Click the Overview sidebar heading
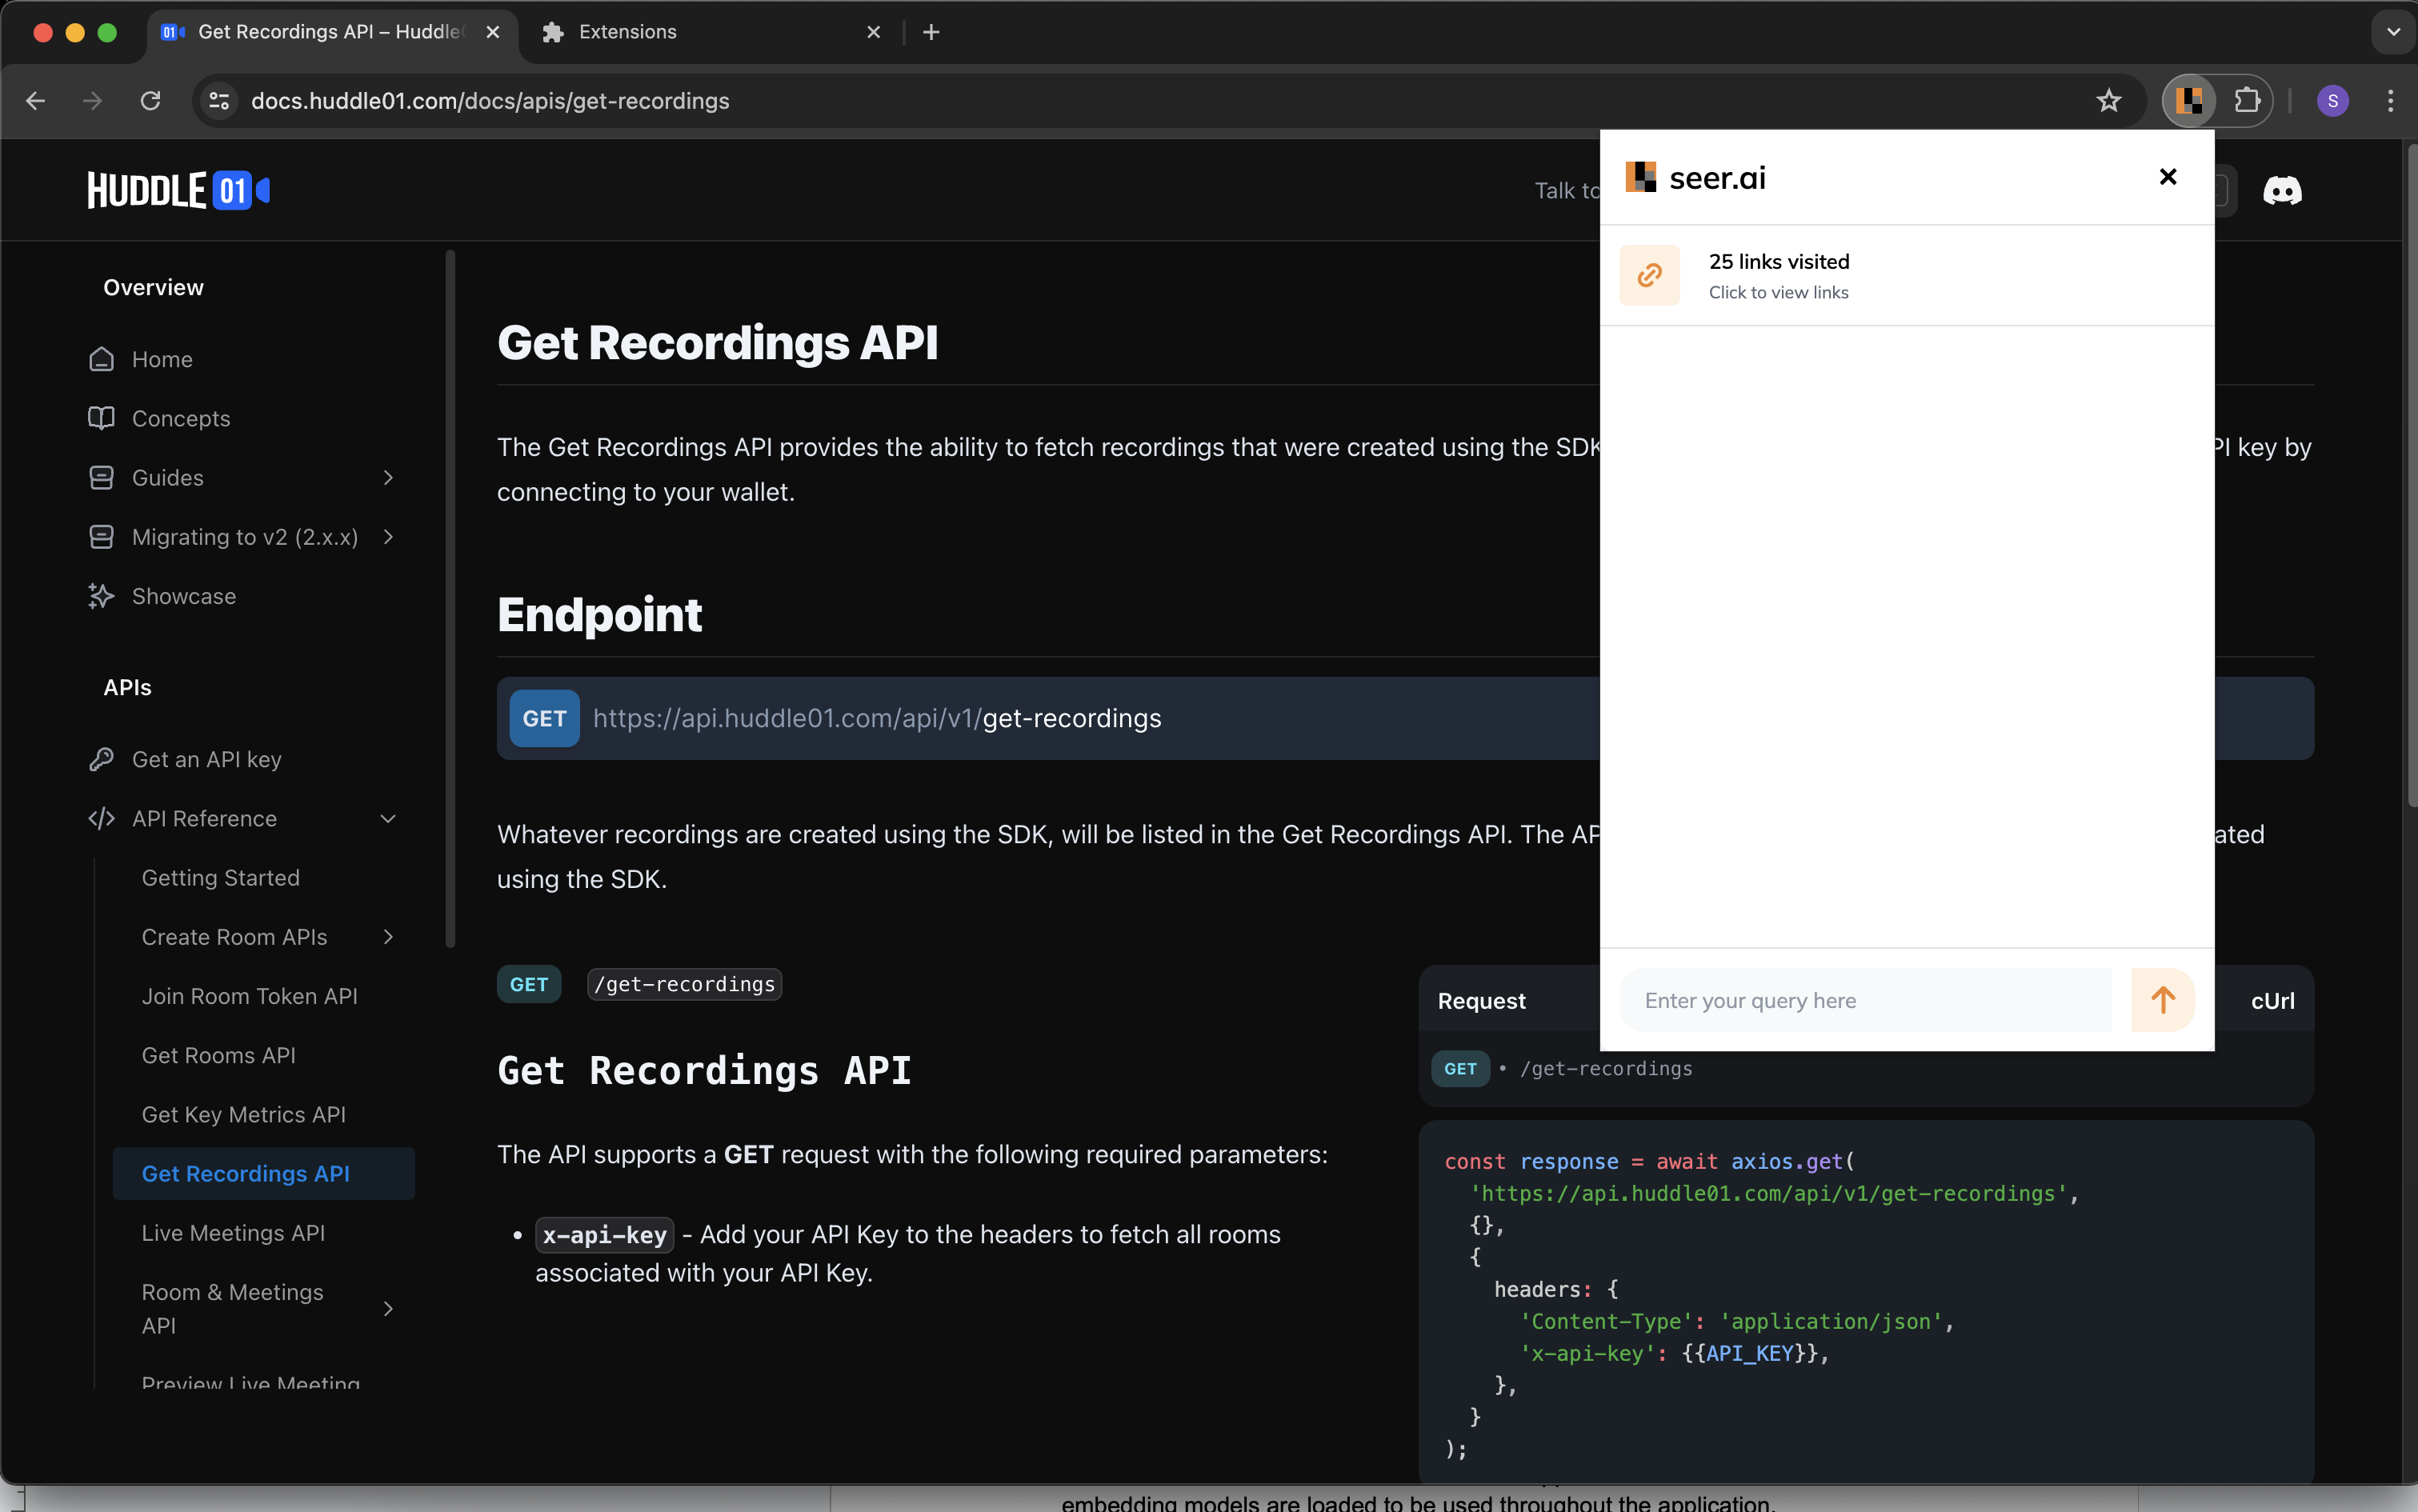Screen dimensions: 2418x1512 pyautogui.click(x=153, y=287)
